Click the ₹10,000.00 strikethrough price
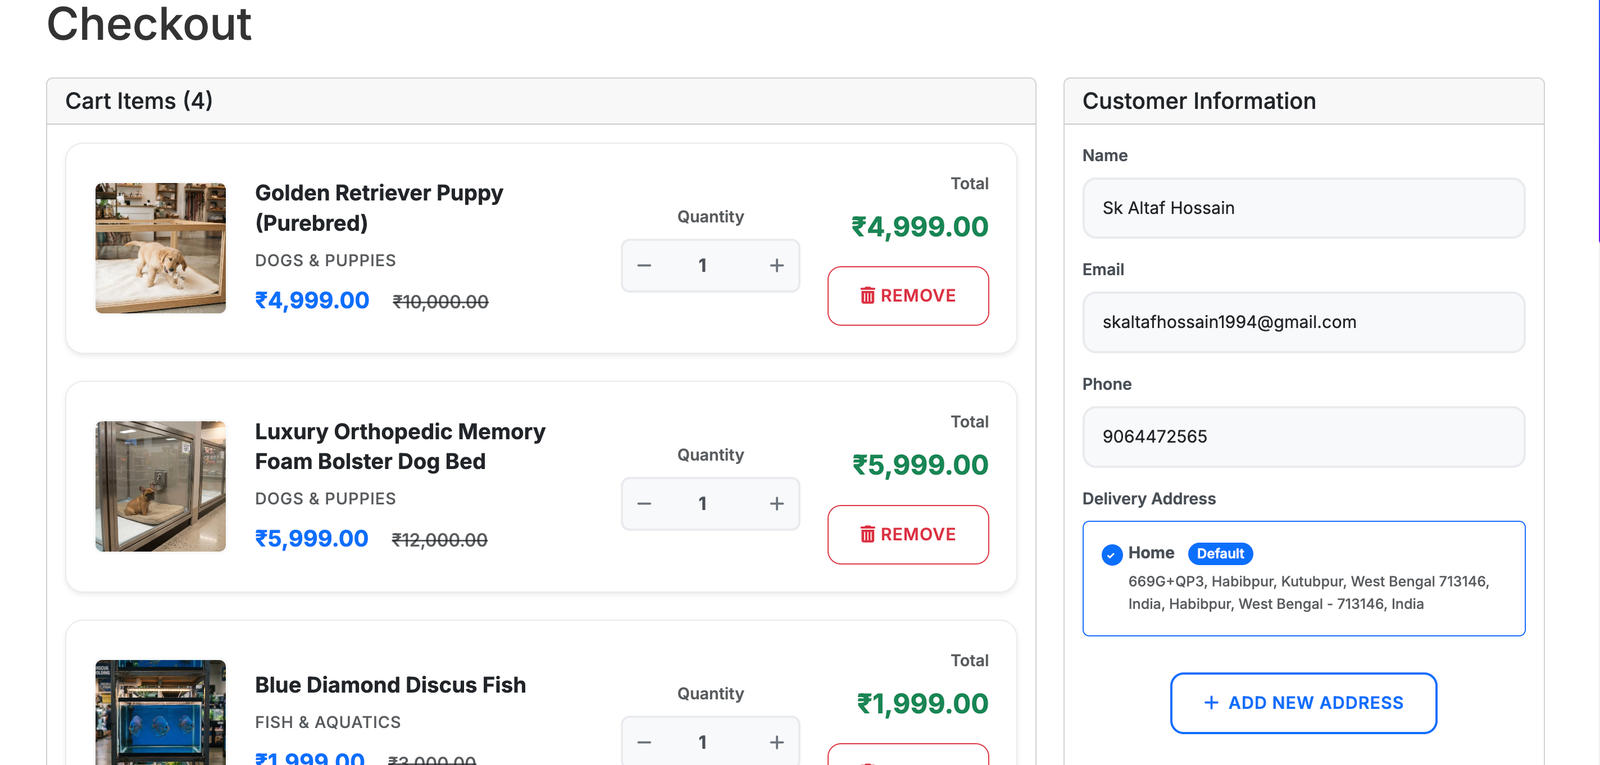Screen dimensions: 1600x765 pos(441,302)
